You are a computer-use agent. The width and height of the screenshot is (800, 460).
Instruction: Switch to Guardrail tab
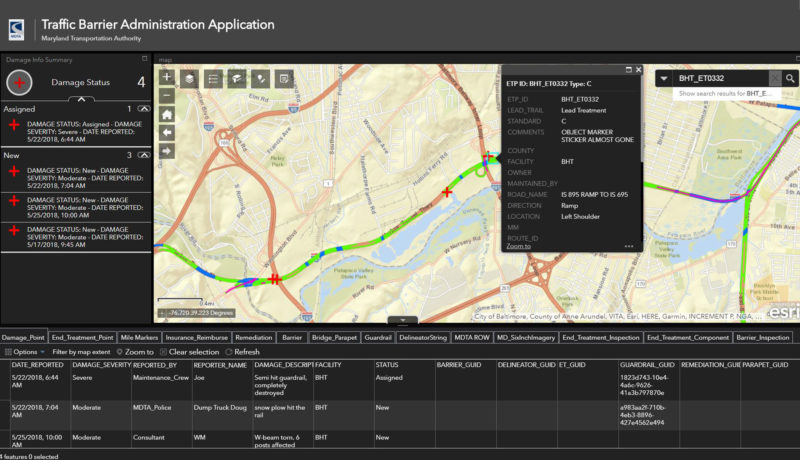pyautogui.click(x=378, y=338)
